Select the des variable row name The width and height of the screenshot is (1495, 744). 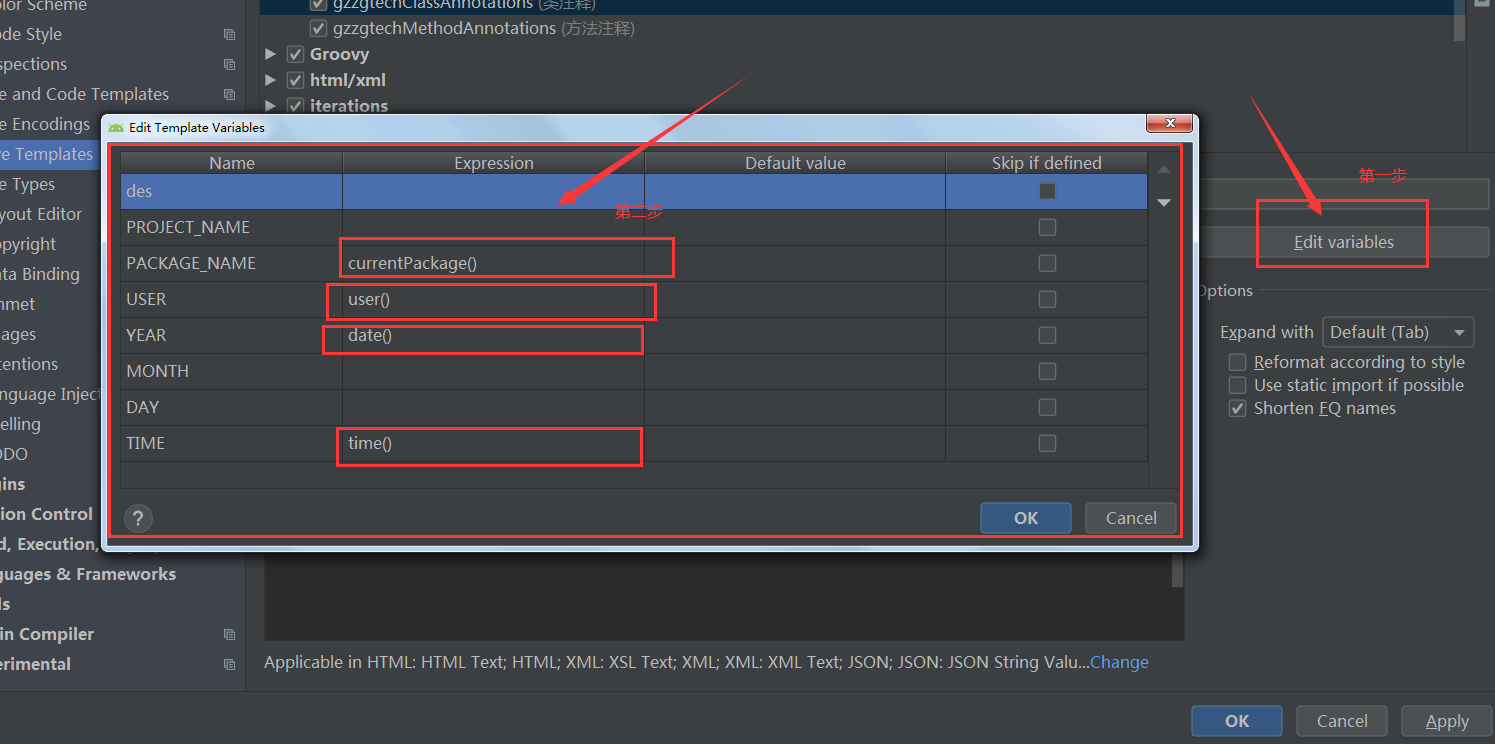(232, 191)
